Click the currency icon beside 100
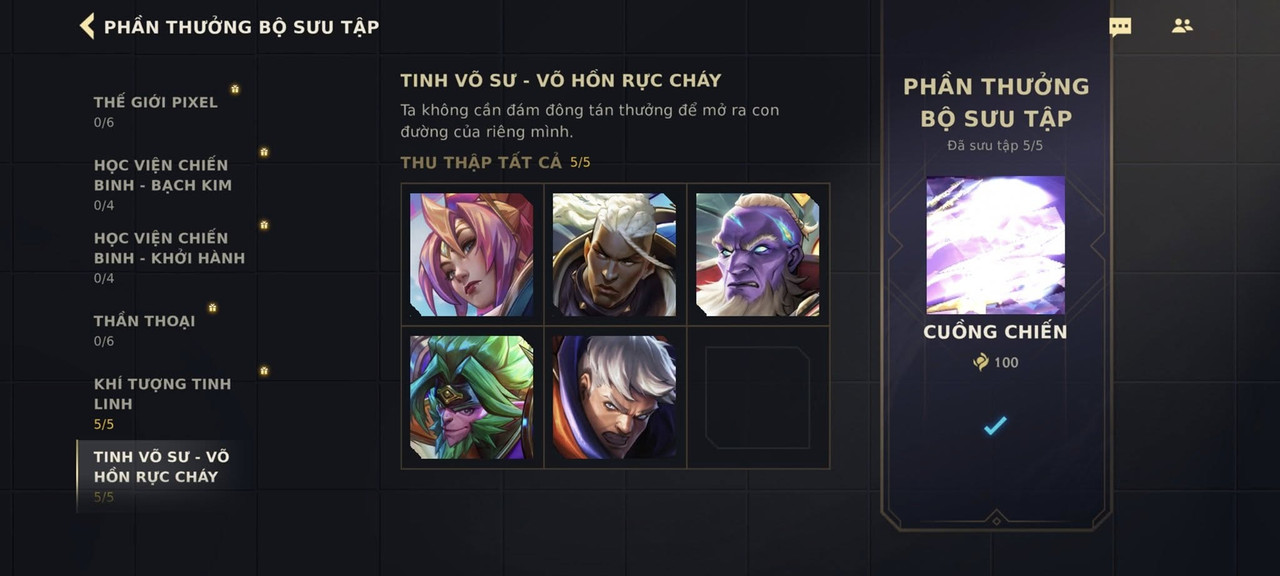 (x=981, y=362)
